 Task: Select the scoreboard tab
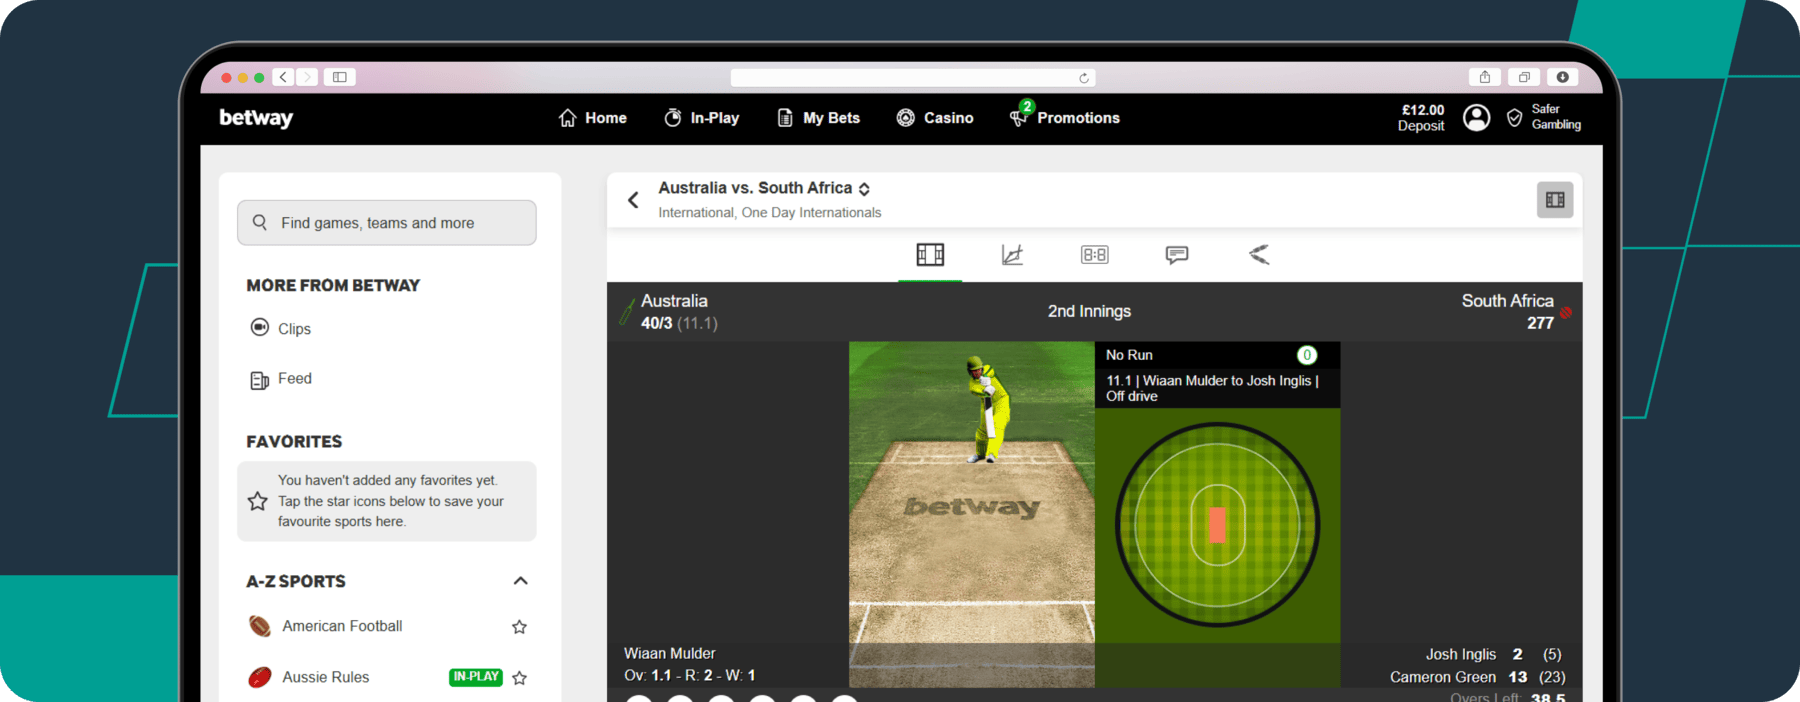tap(1094, 255)
